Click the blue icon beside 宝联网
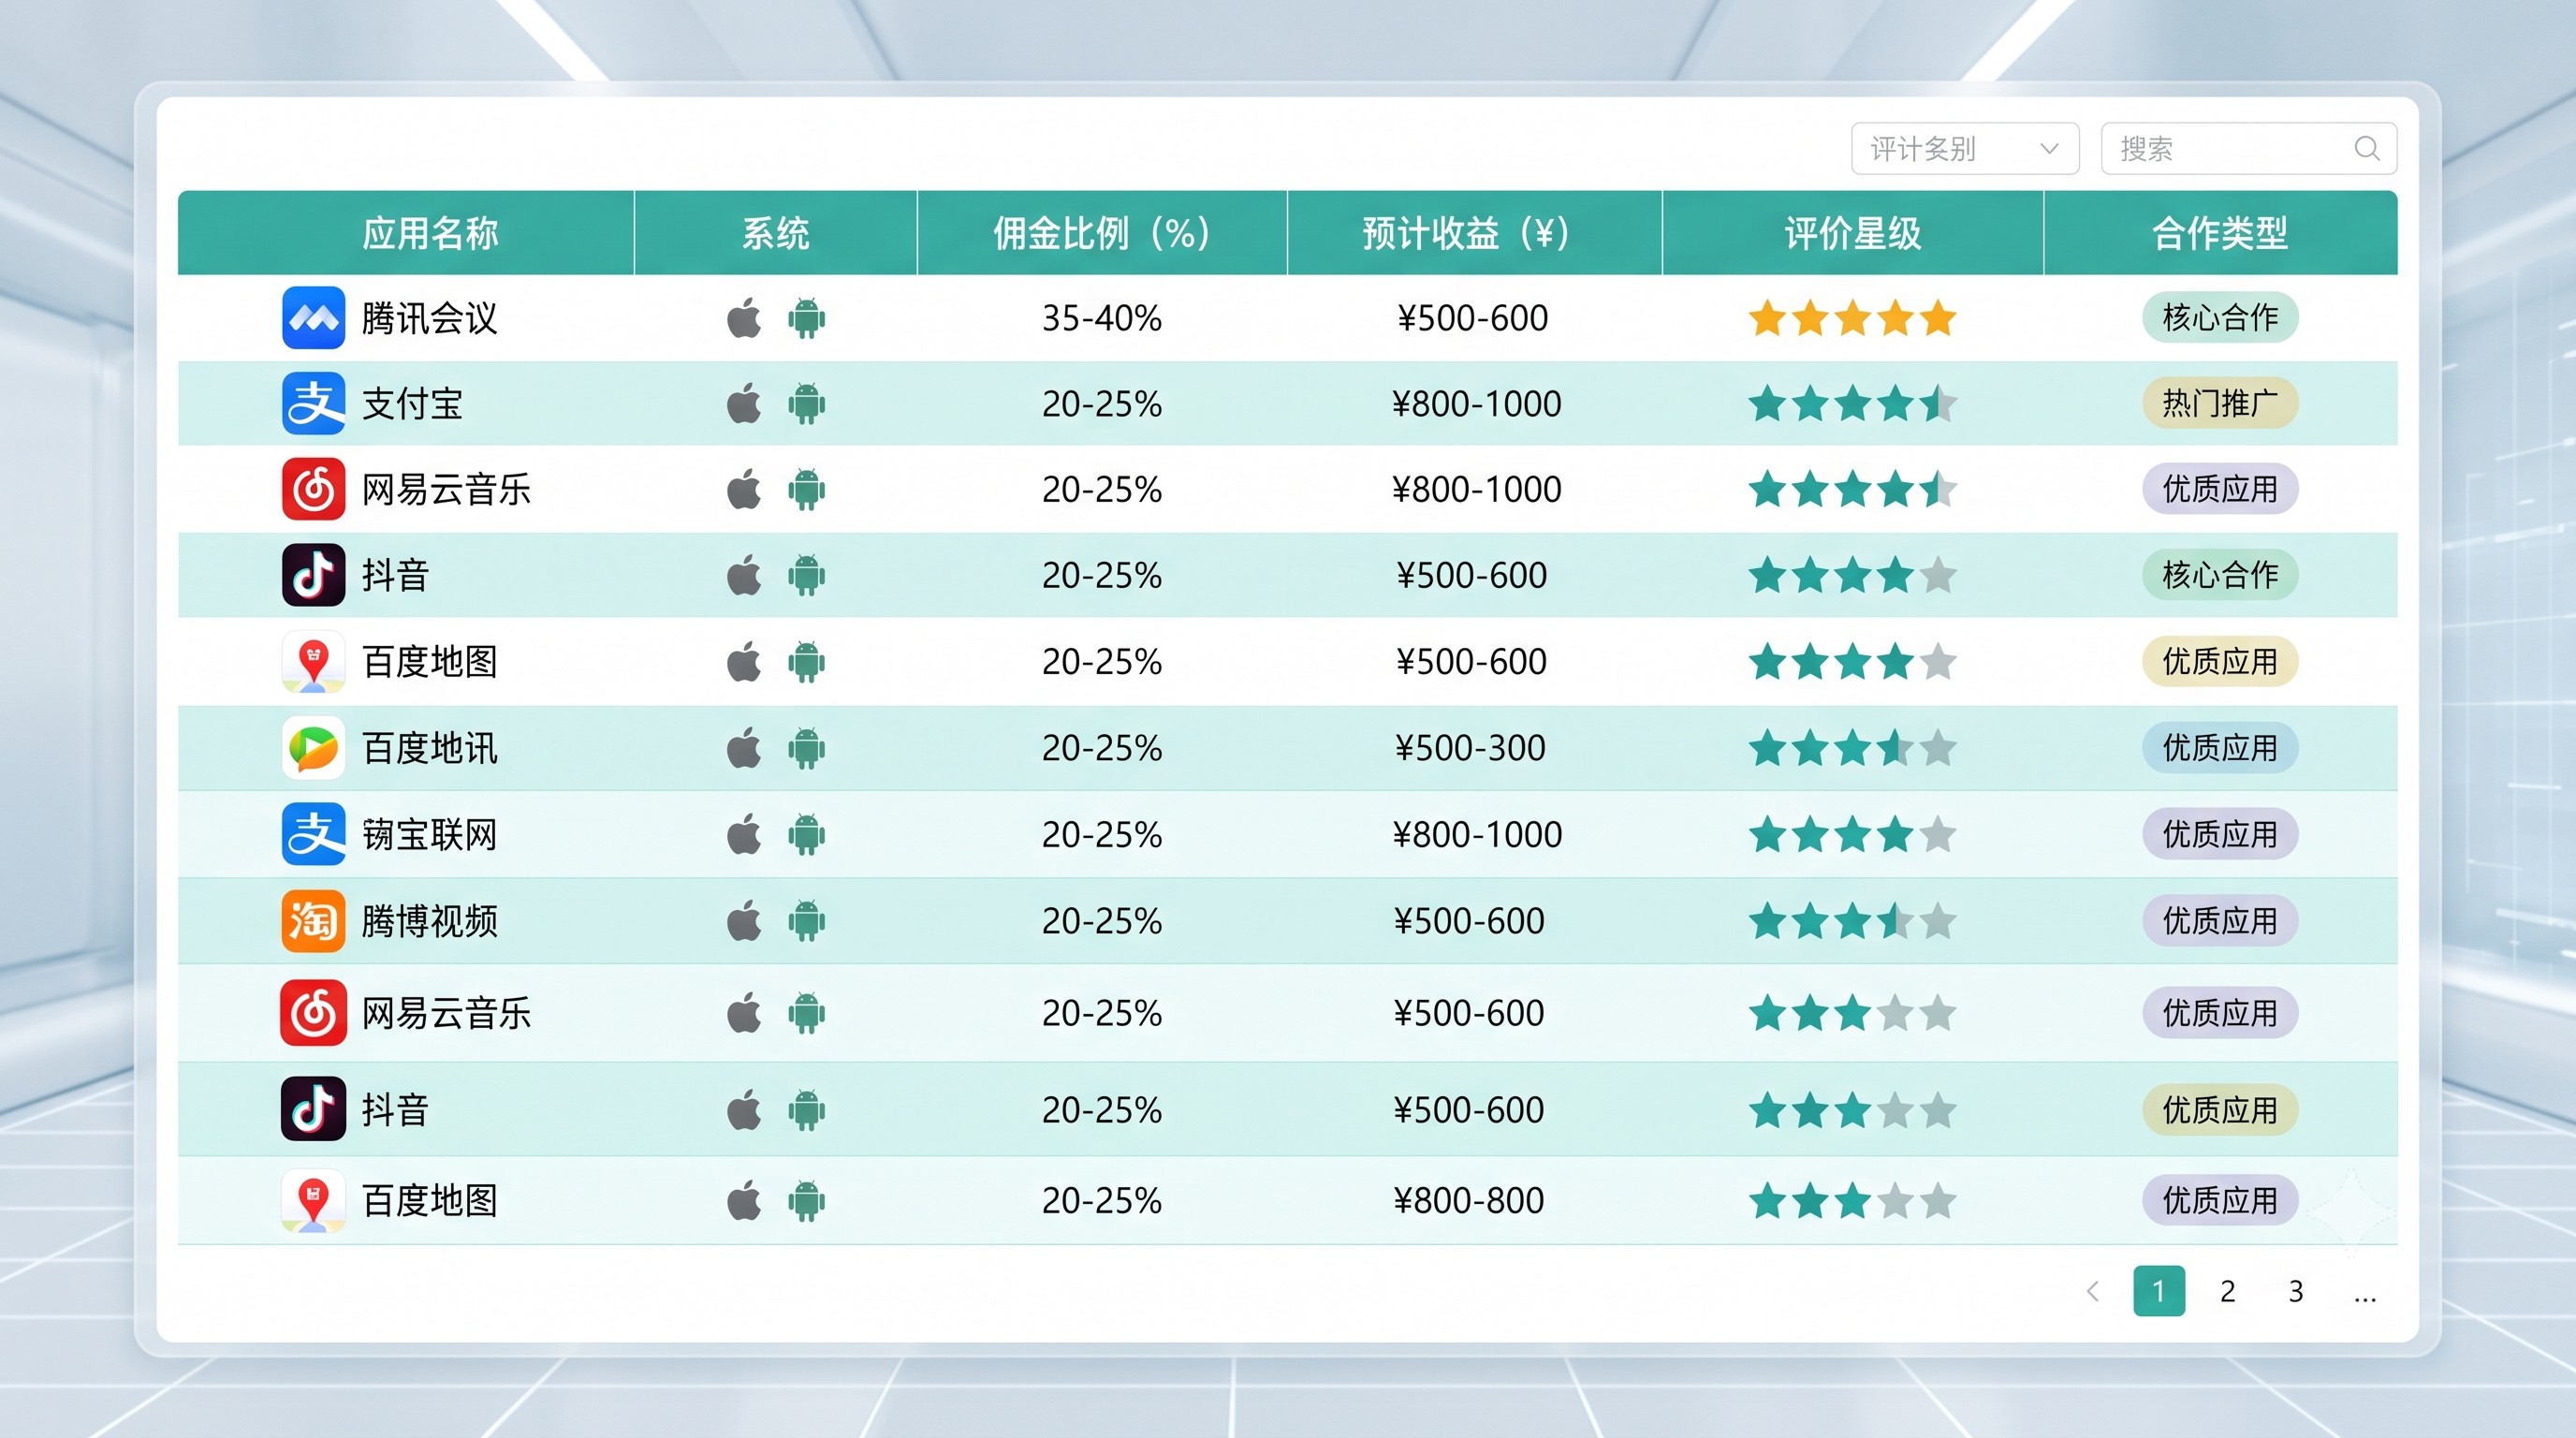Viewport: 2576px width, 1438px height. click(313, 834)
